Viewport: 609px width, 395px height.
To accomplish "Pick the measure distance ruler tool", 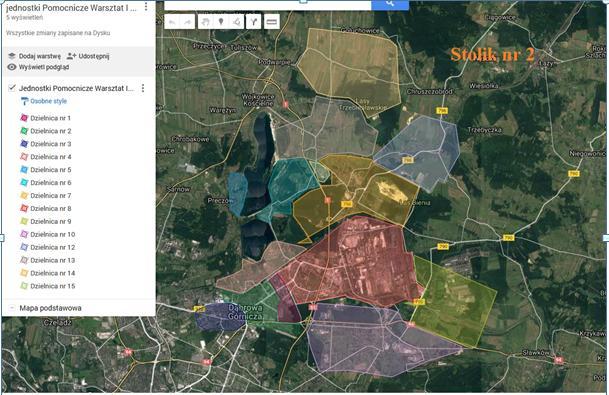I will (272, 22).
